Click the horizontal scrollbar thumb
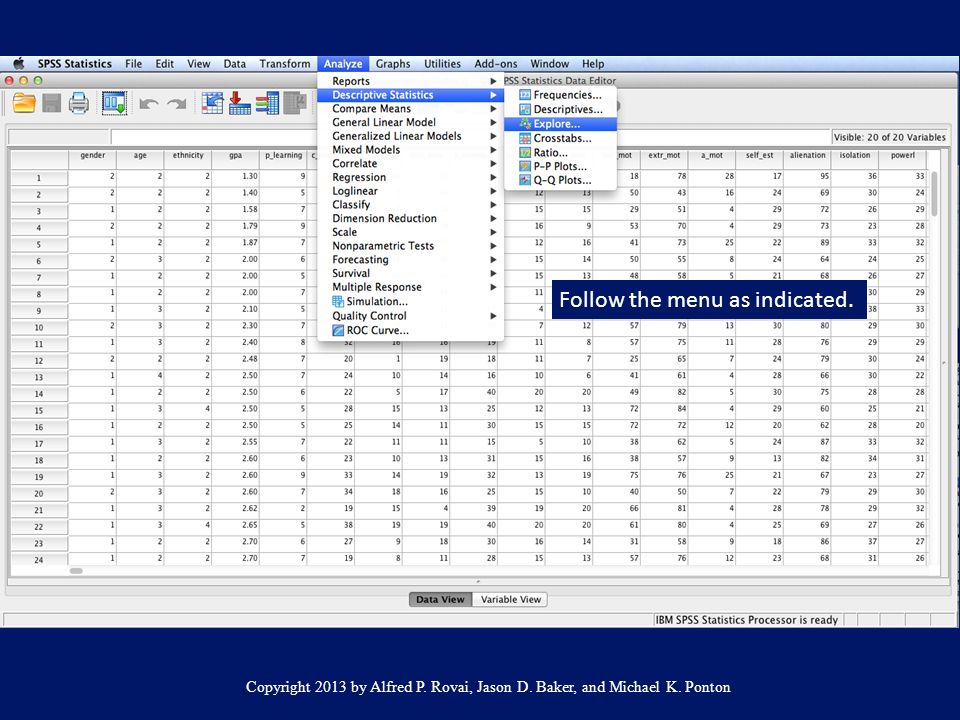Screen dimensions: 960x720 (76, 571)
